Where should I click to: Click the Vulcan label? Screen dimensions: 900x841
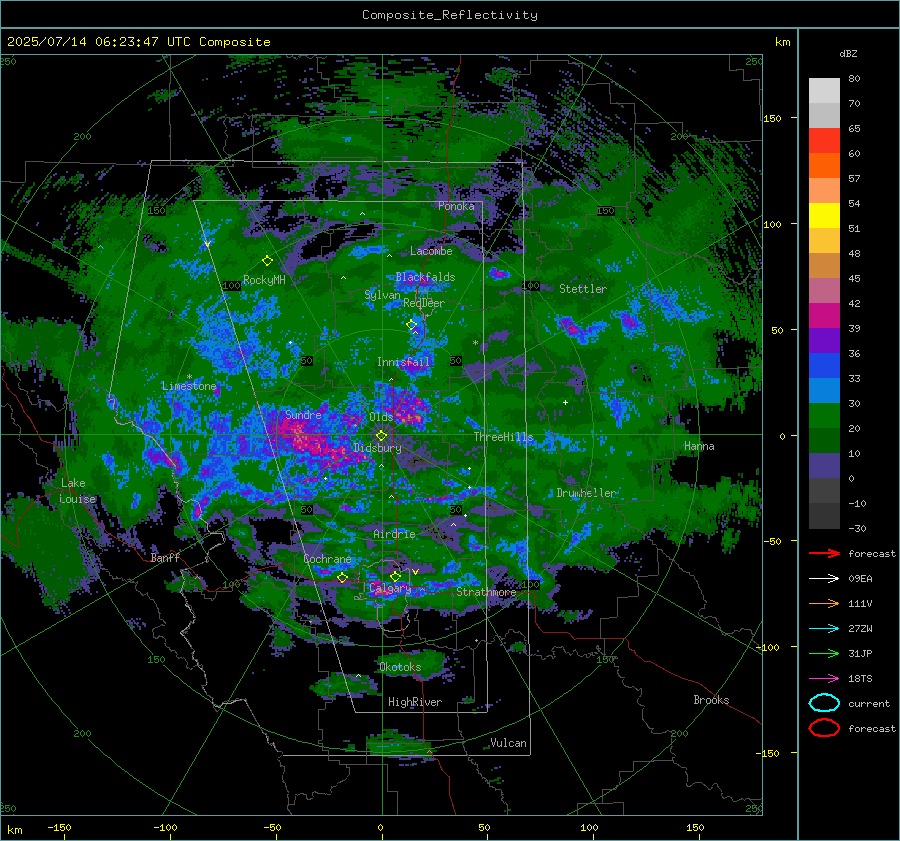tap(508, 743)
